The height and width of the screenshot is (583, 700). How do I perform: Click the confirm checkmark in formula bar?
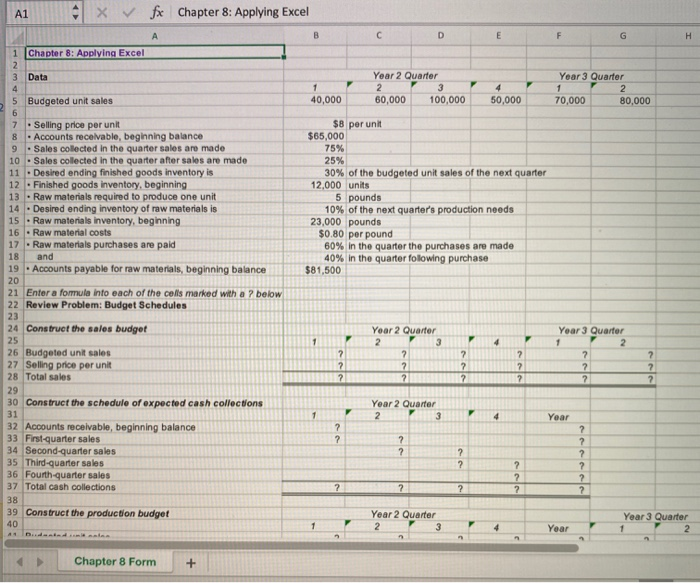[128, 12]
